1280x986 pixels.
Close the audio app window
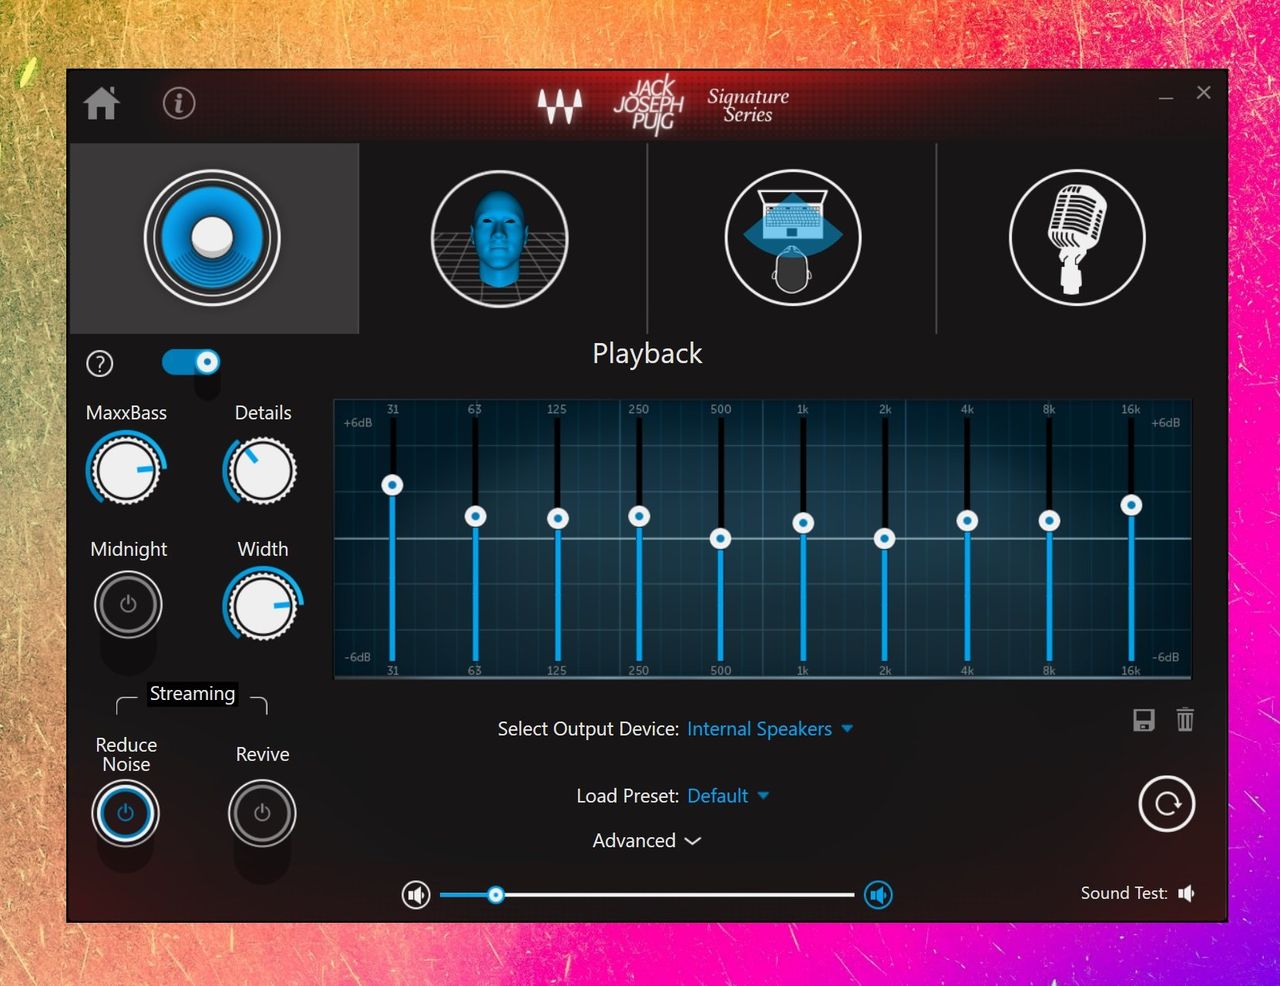(1204, 93)
